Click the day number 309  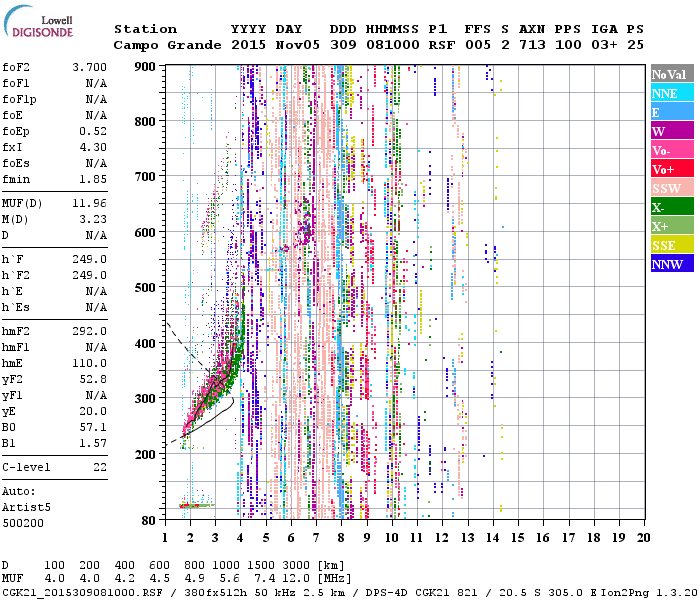point(343,45)
